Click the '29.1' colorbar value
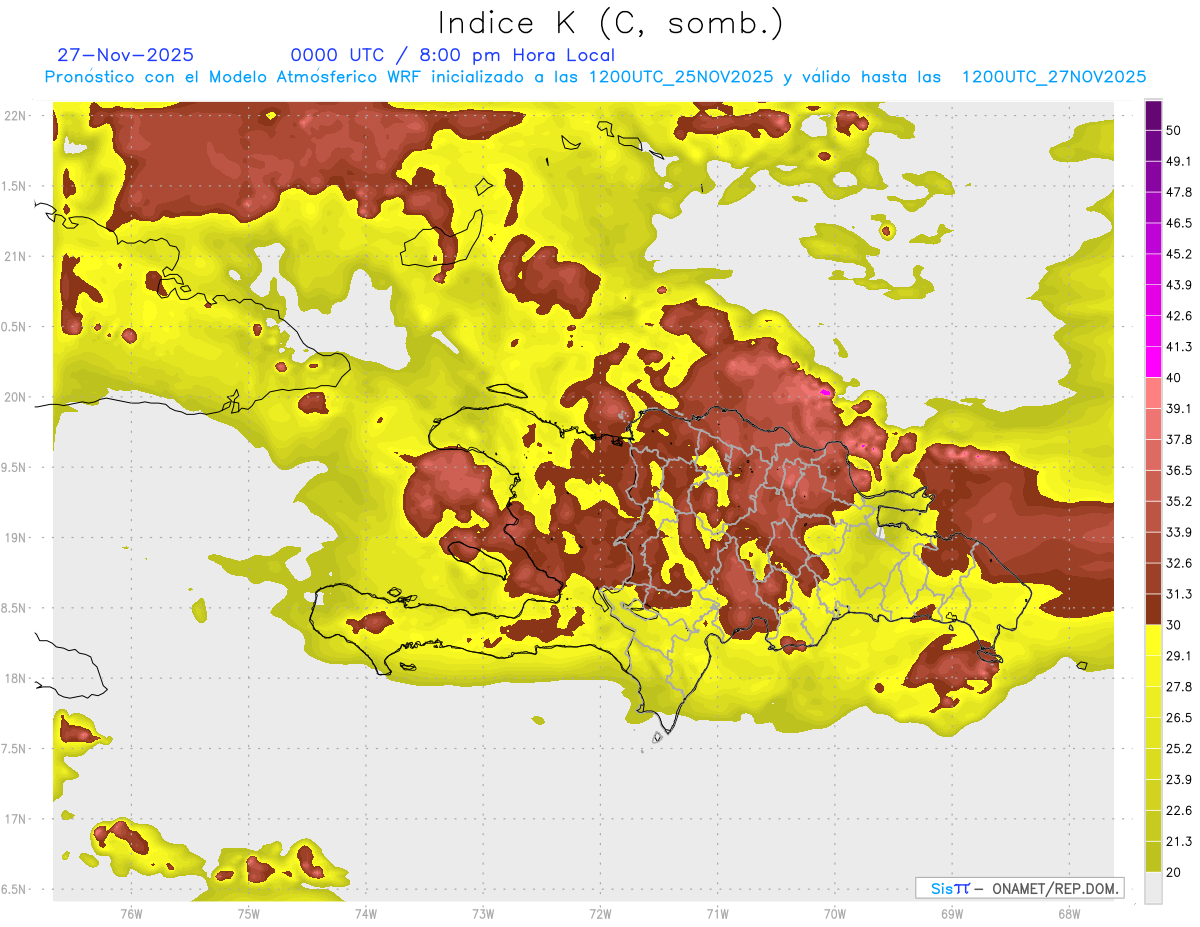1200x927 pixels. (x=1179, y=656)
